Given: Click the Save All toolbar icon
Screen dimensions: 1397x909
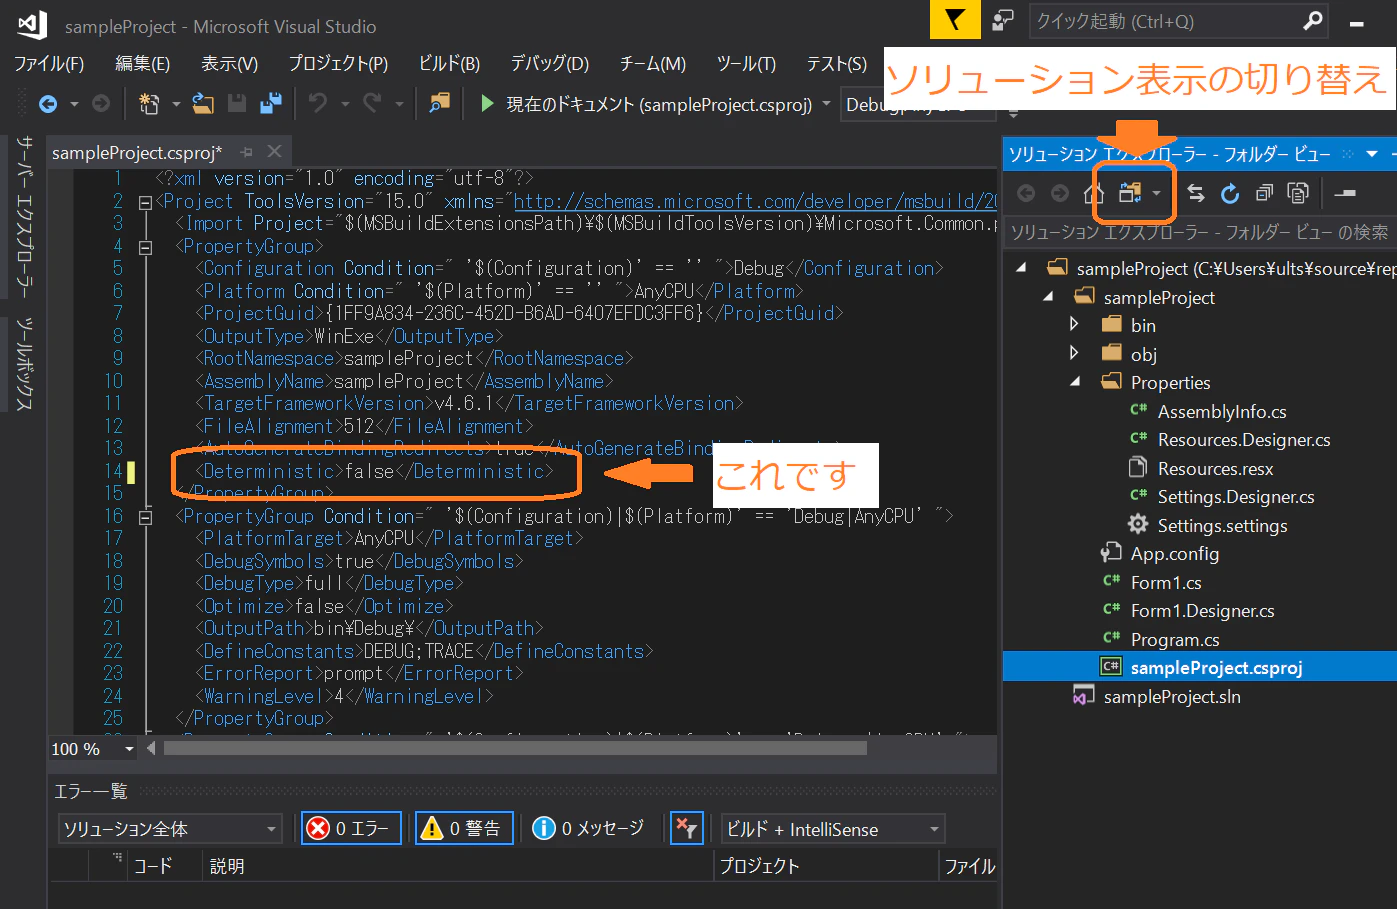Looking at the screenshot, I should (x=271, y=103).
